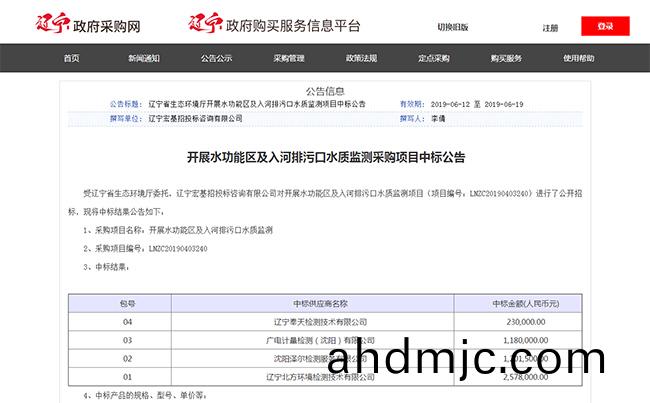Open the 购买服务 menu item
Viewport: 650px width, 403px height.
click(x=506, y=58)
